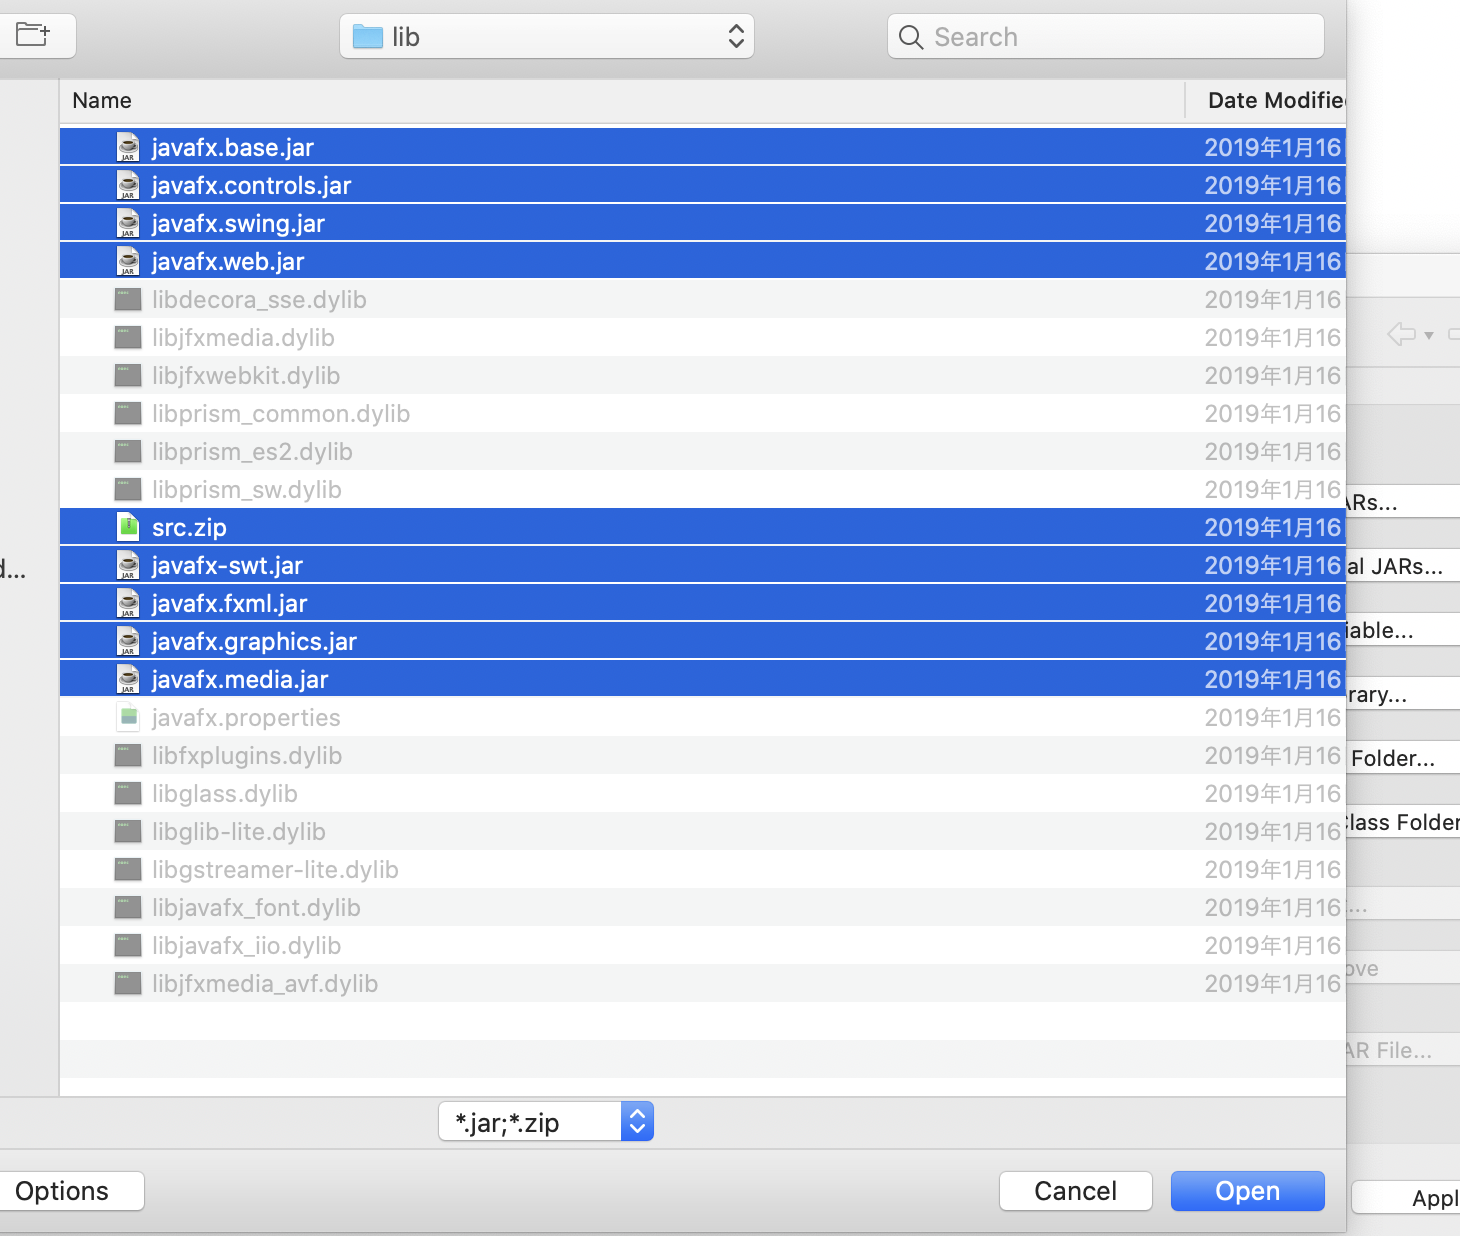Select the javafx.web.jar file icon
The width and height of the screenshot is (1460, 1236).
coord(128,261)
